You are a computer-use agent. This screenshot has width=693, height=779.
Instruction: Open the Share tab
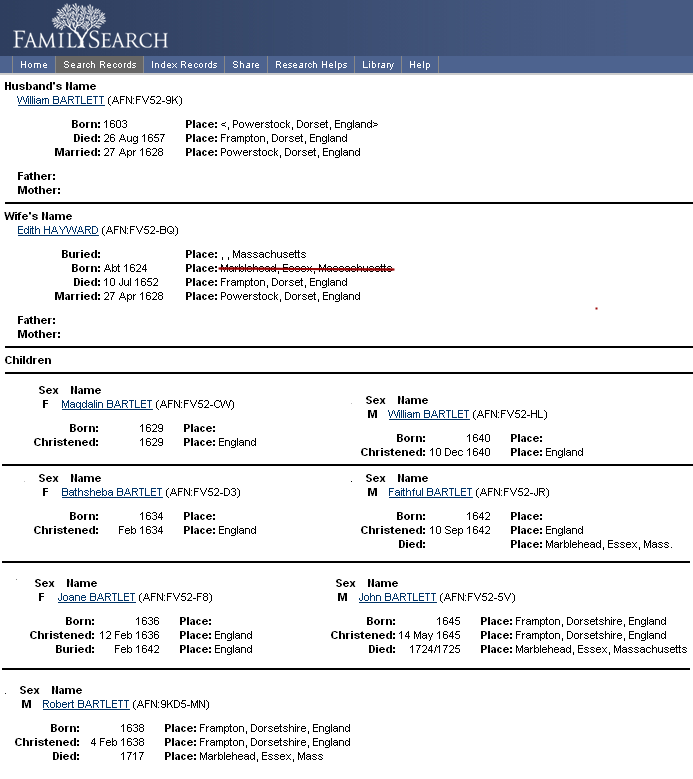click(245, 65)
